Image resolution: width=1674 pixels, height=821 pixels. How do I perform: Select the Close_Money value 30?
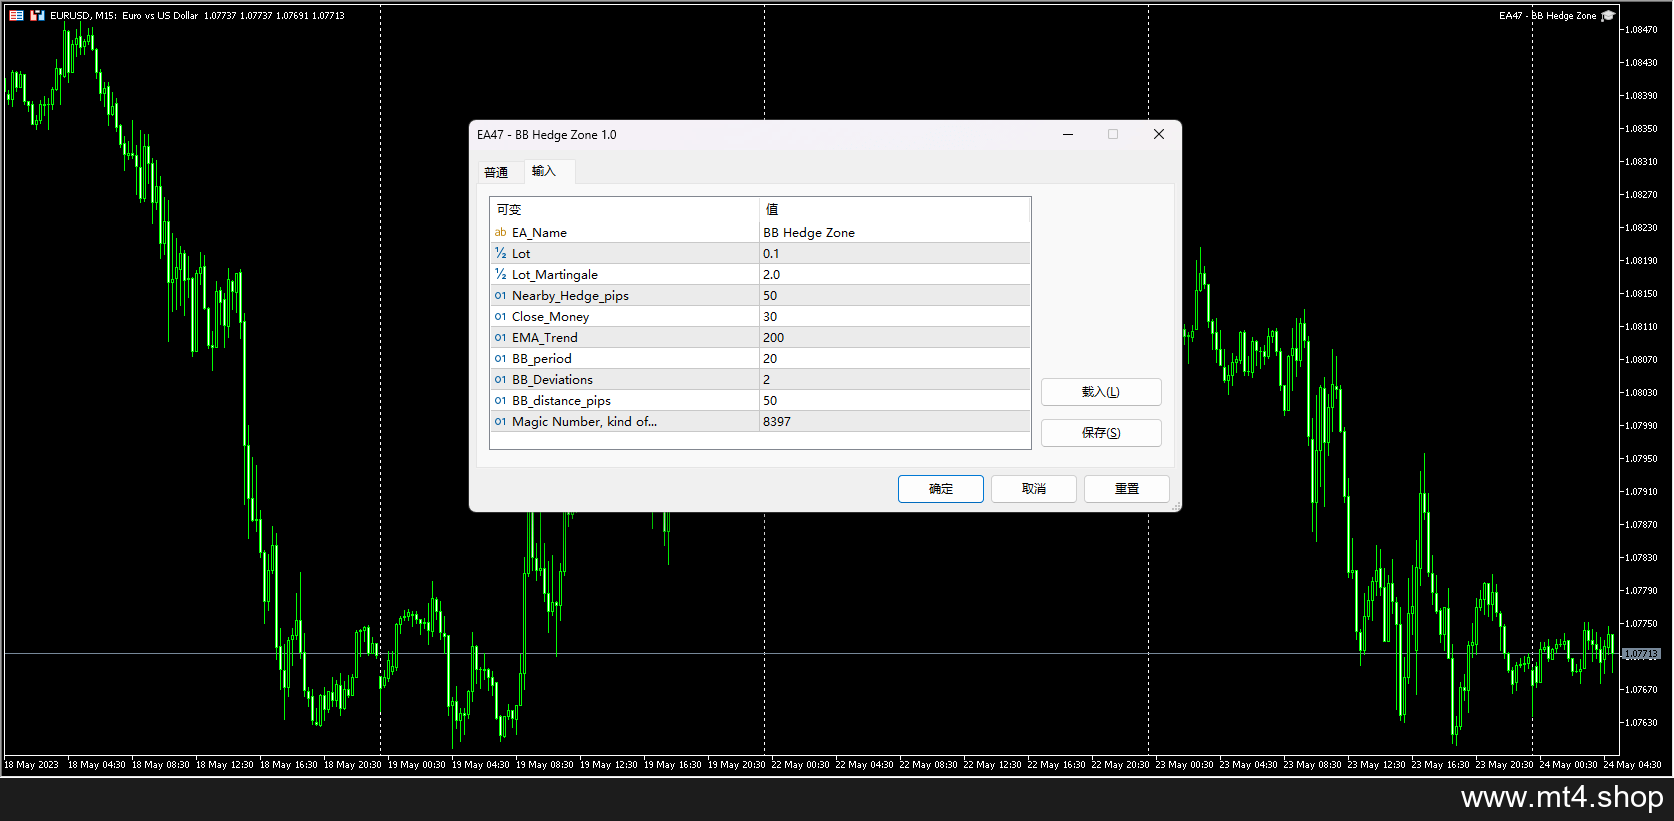pos(770,317)
